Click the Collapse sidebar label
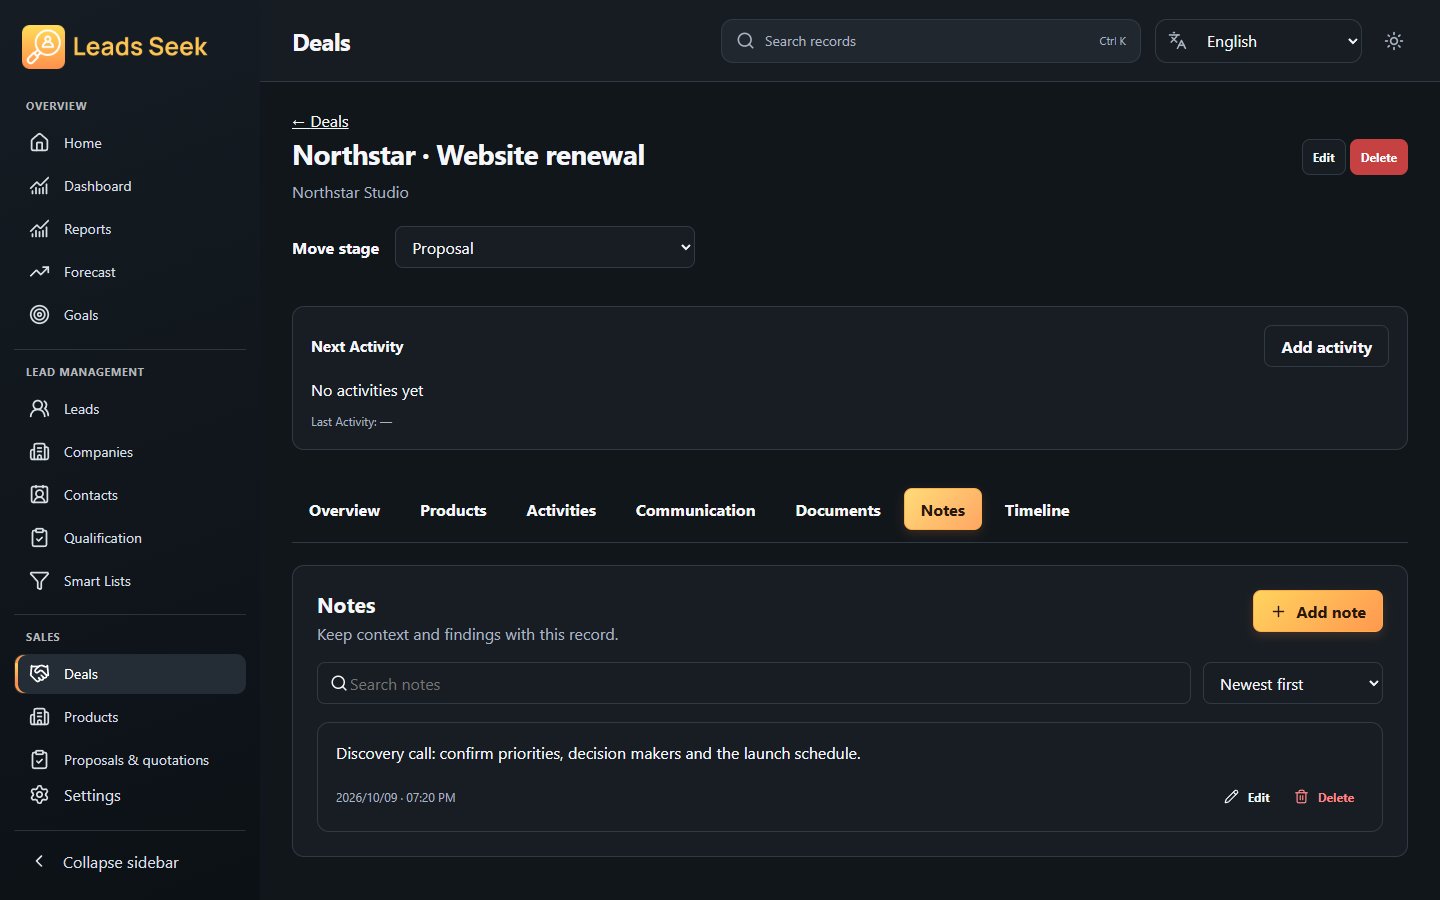The width and height of the screenshot is (1440, 900). 121,862
